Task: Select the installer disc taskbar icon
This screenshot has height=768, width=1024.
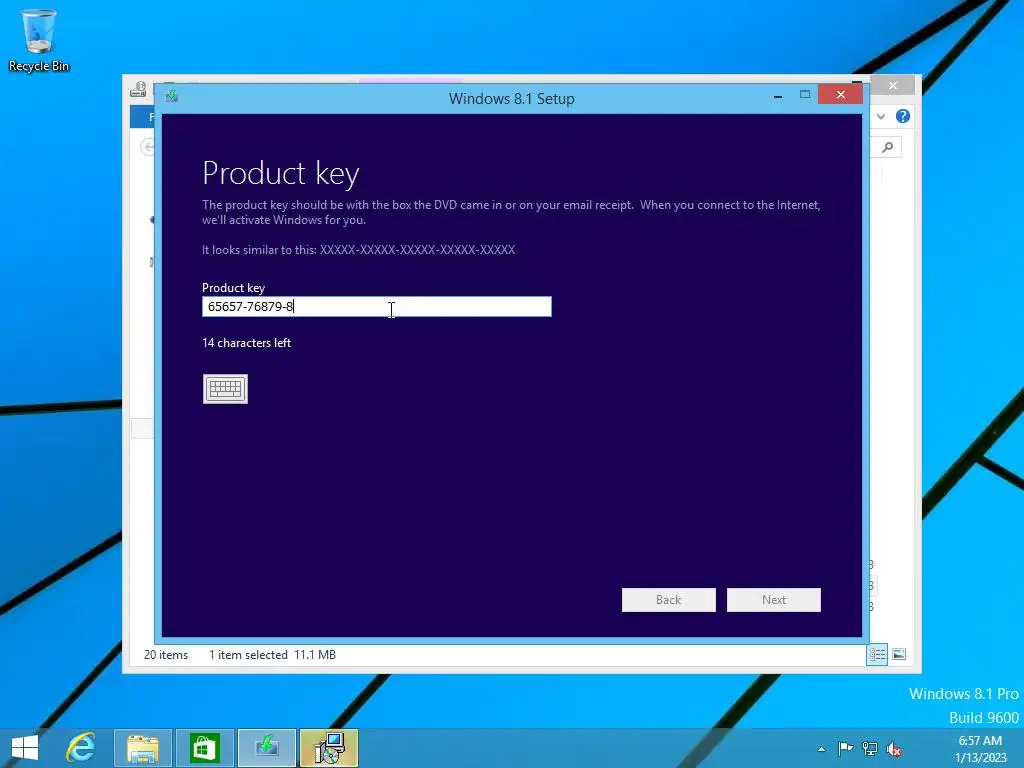Action: pyautogui.click(x=328, y=748)
